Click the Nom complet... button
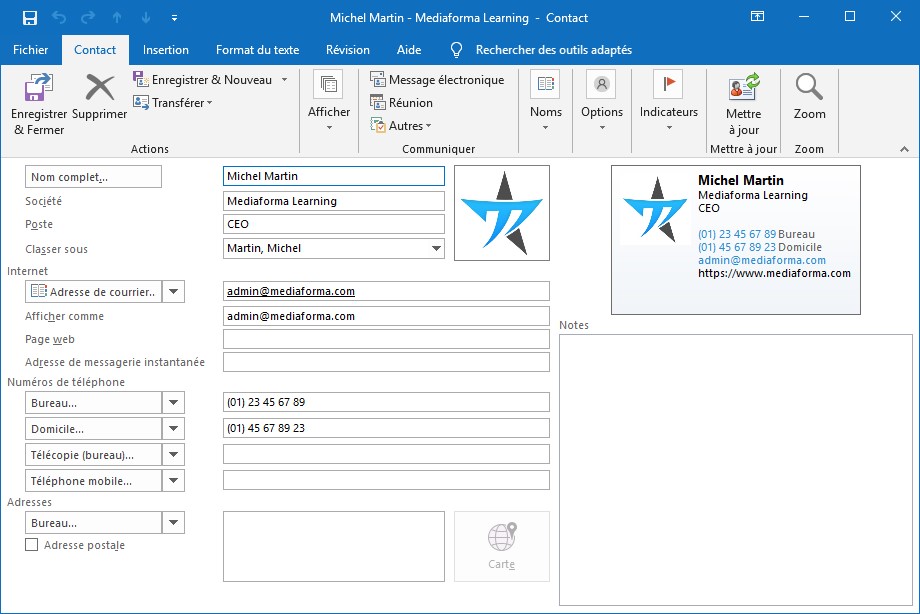 pos(93,177)
